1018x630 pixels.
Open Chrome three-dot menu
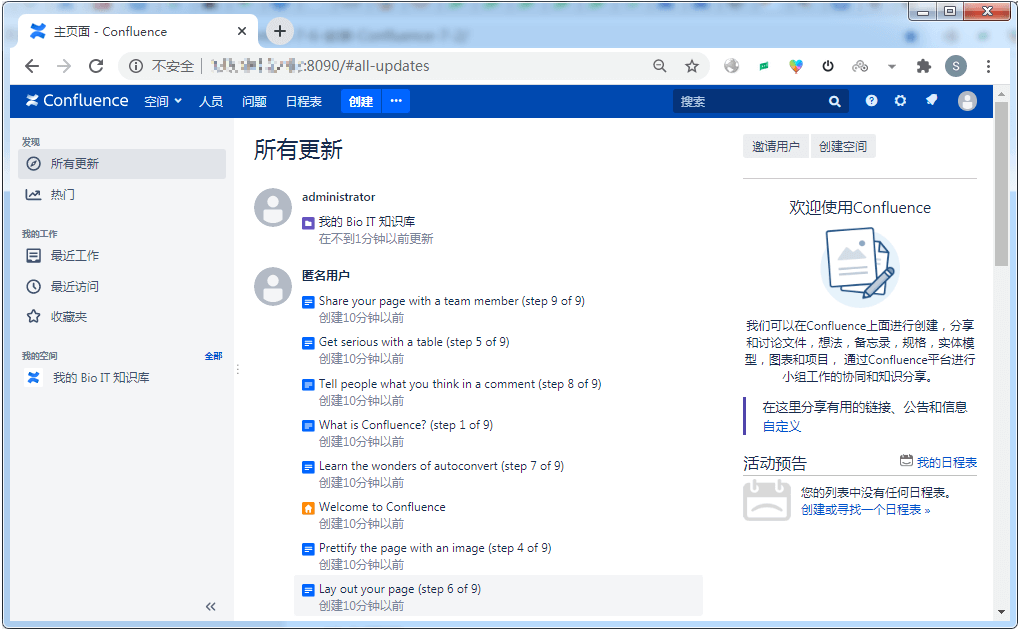tap(988, 66)
